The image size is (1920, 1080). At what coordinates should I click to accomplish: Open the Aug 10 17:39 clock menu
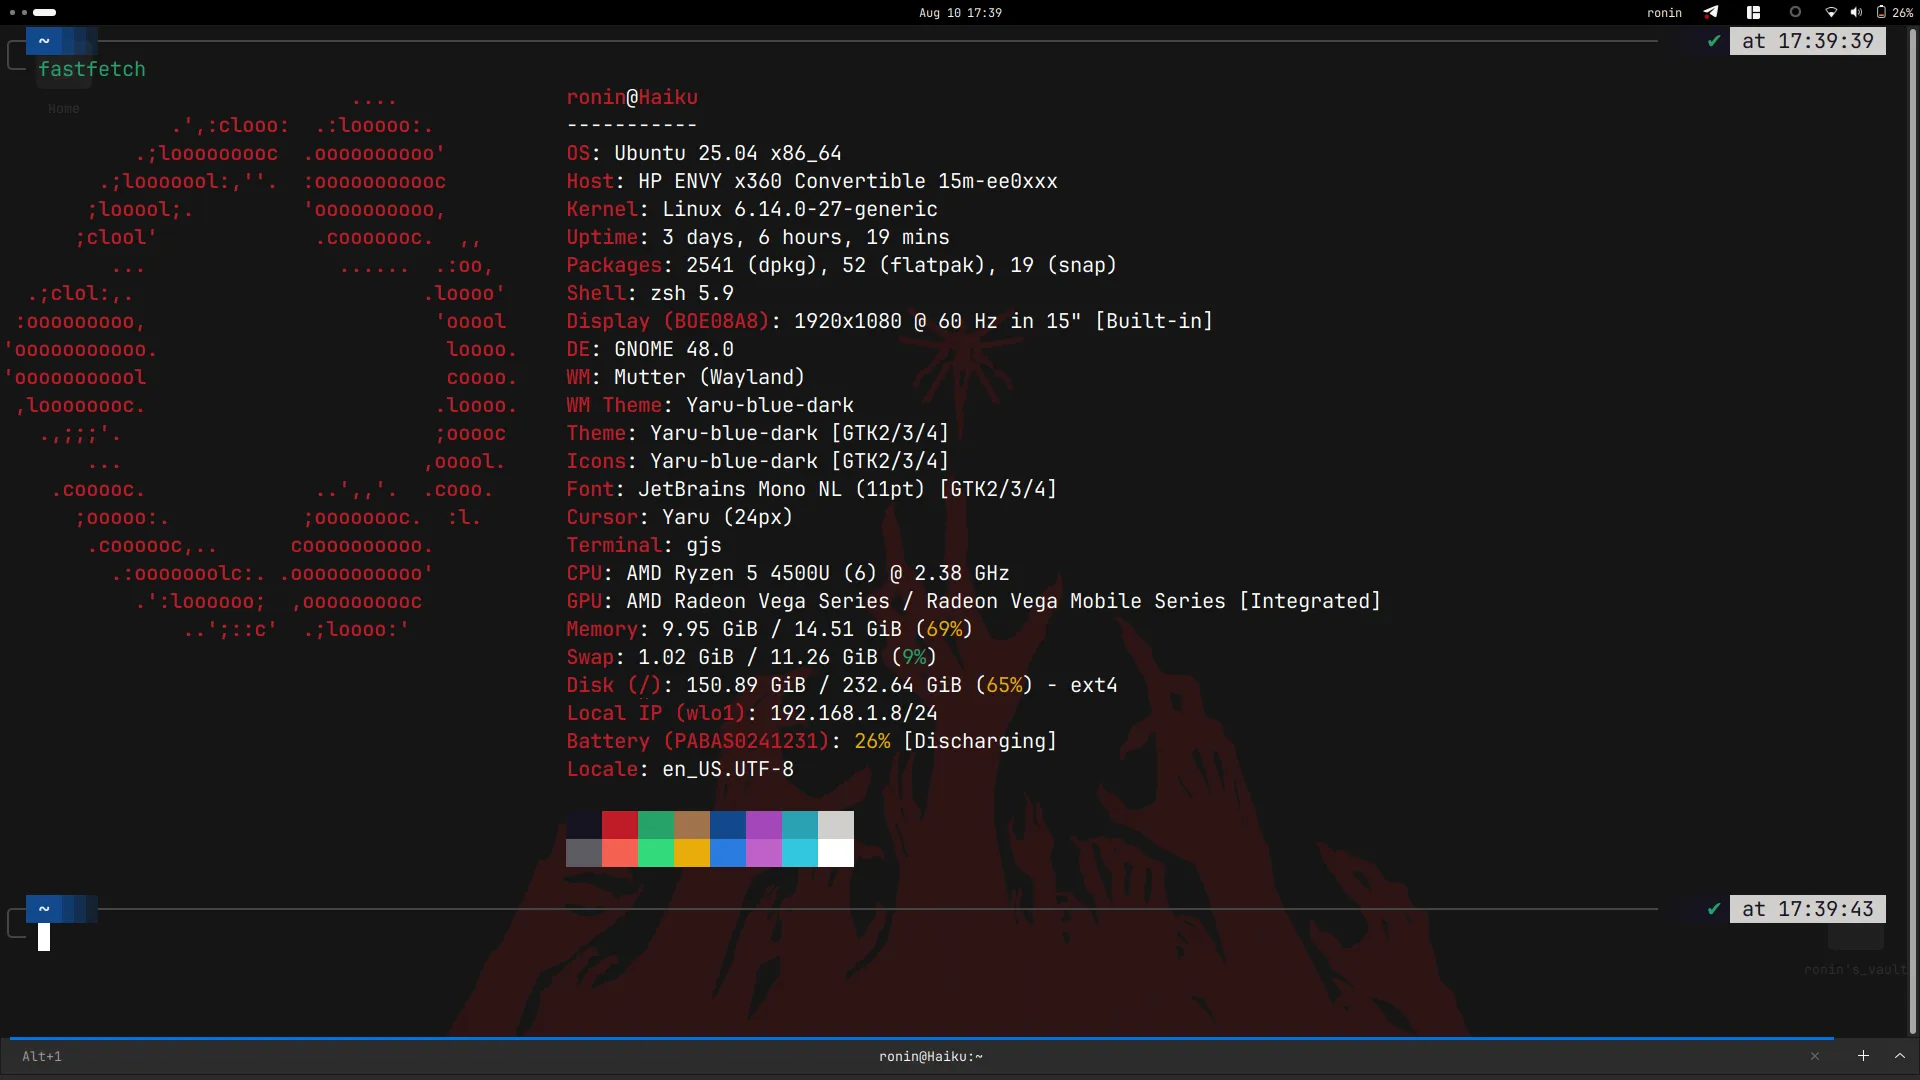coord(960,13)
